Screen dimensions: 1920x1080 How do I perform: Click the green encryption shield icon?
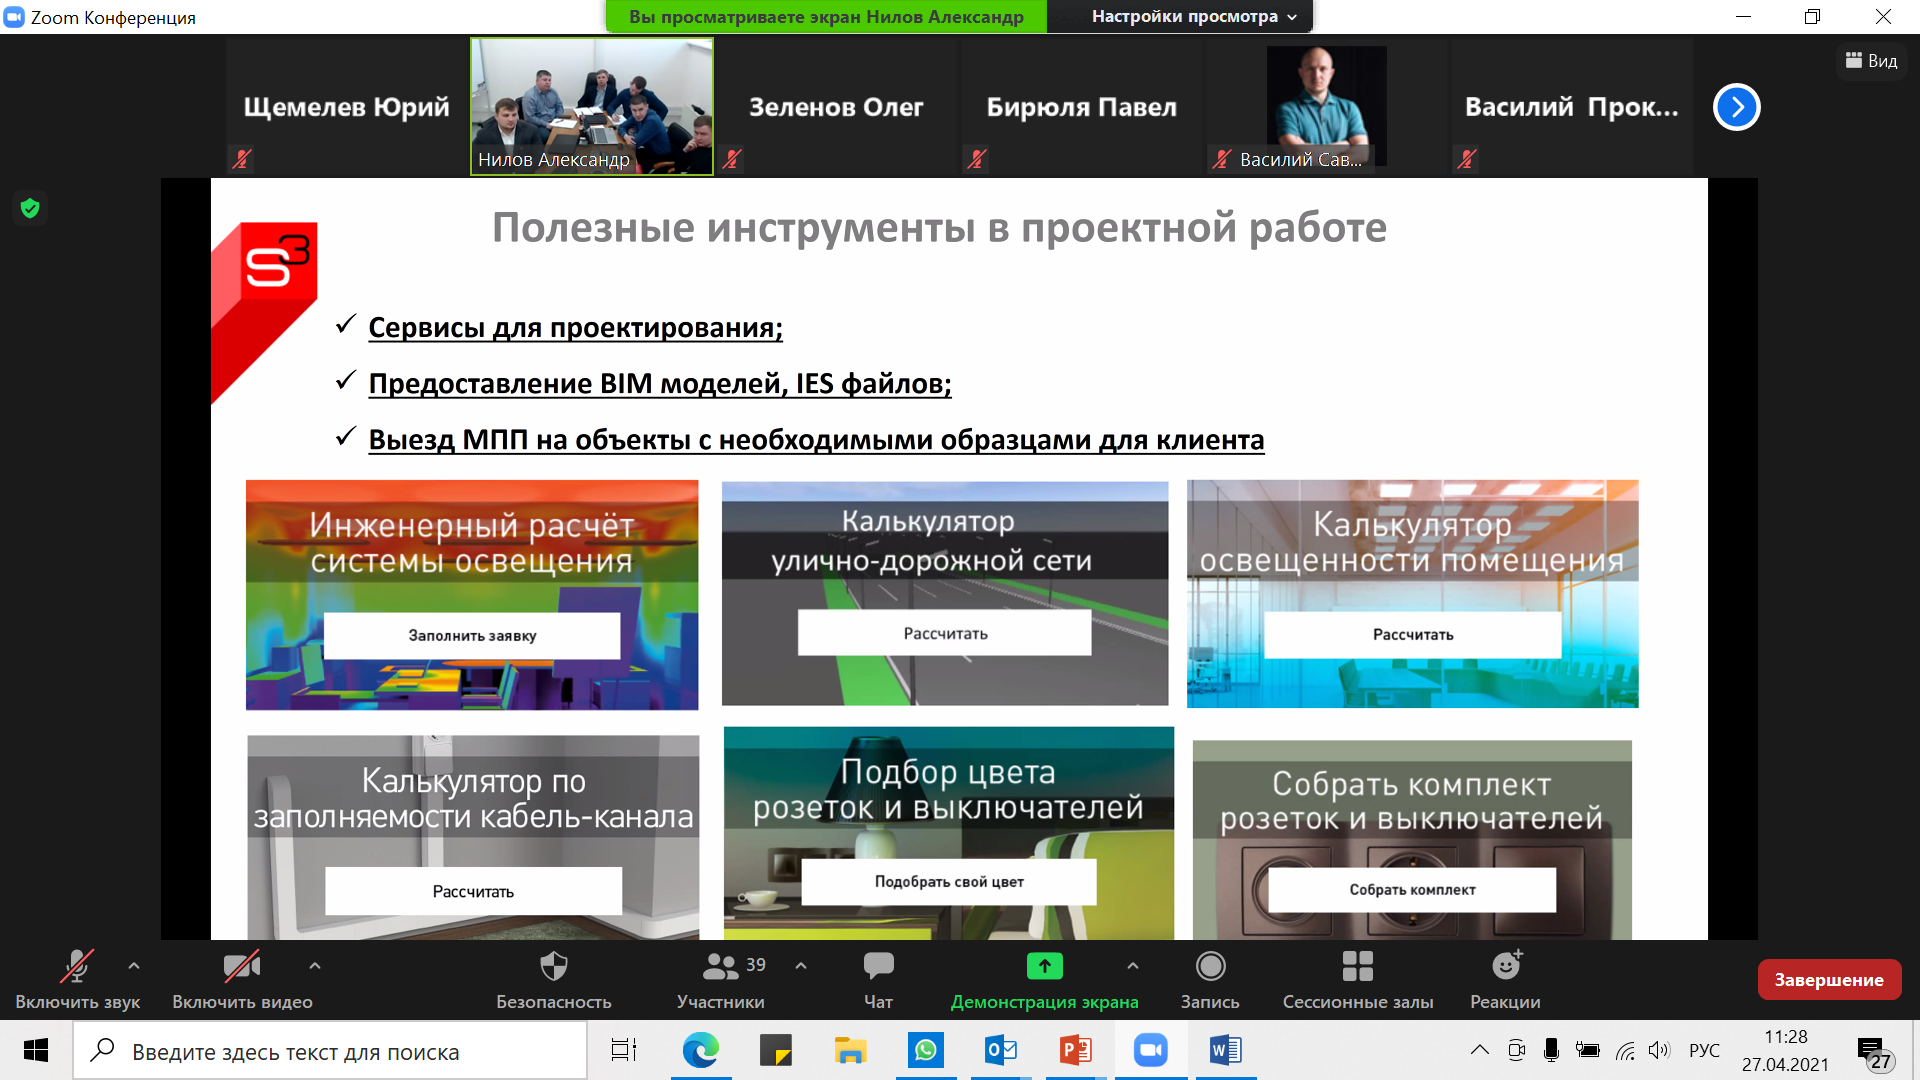click(x=30, y=208)
